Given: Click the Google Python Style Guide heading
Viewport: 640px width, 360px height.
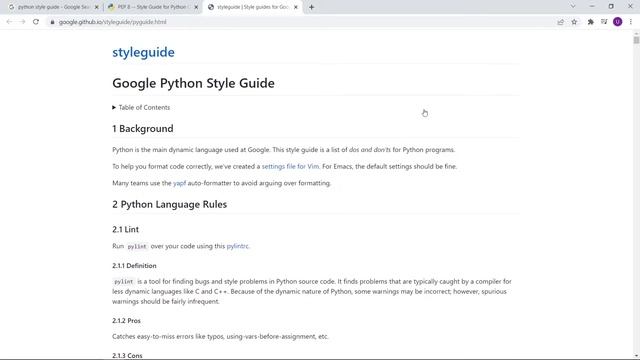Looking at the screenshot, I should [193, 83].
